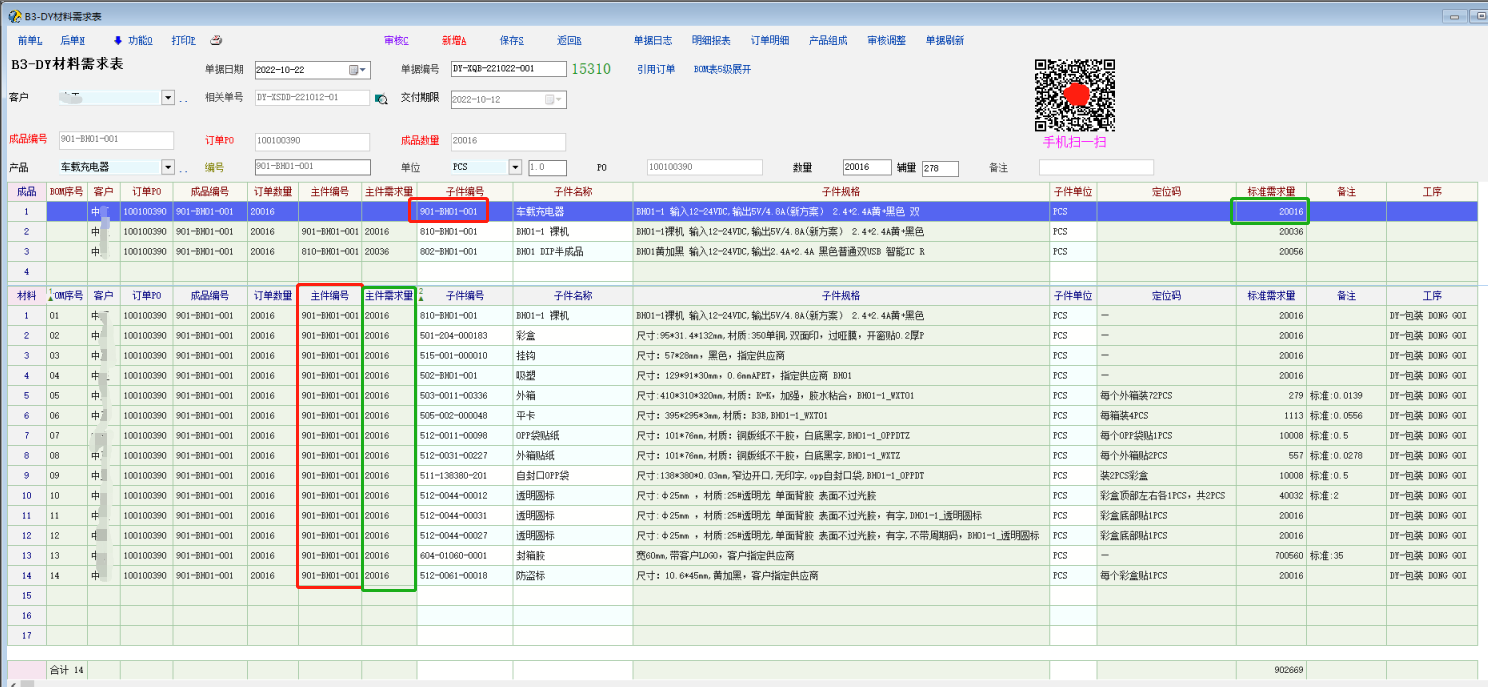Click the 引用订单 link
This screenshot has width=1488, height=687.
(x=656, y=70)
